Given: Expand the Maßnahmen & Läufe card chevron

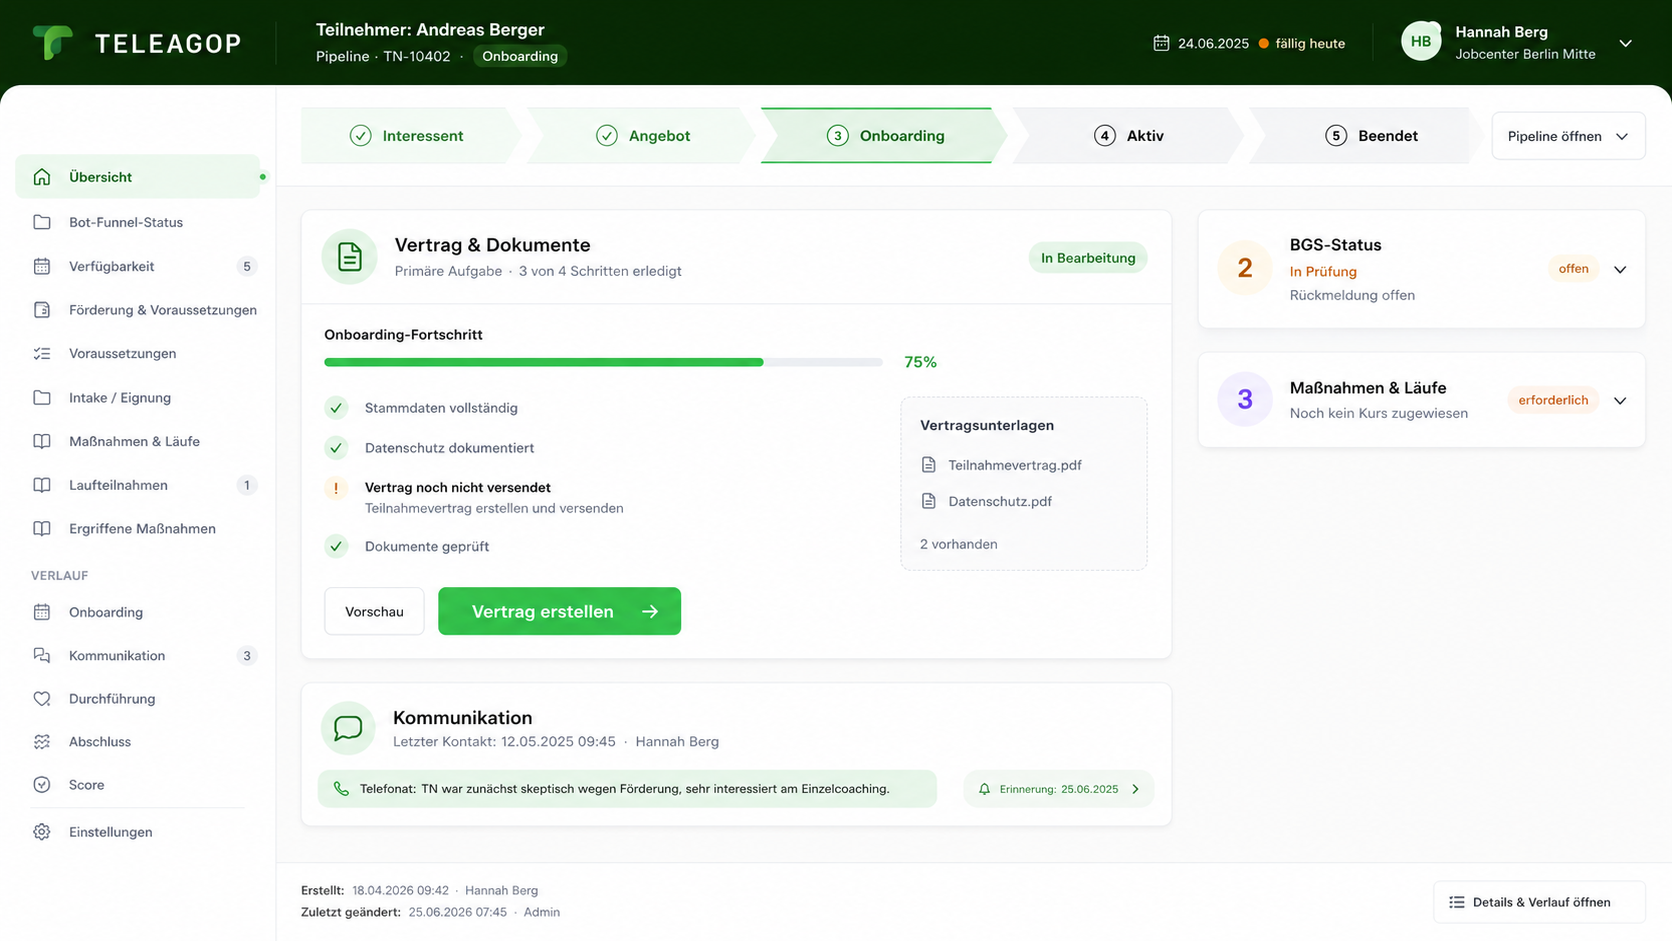Looking at the screenshot, I should (x=1620, y=400).
